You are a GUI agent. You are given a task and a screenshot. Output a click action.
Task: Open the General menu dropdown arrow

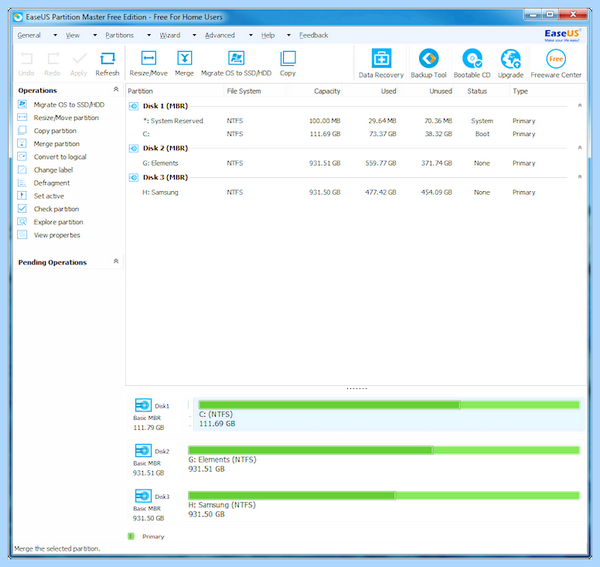[x=55, y=35]
